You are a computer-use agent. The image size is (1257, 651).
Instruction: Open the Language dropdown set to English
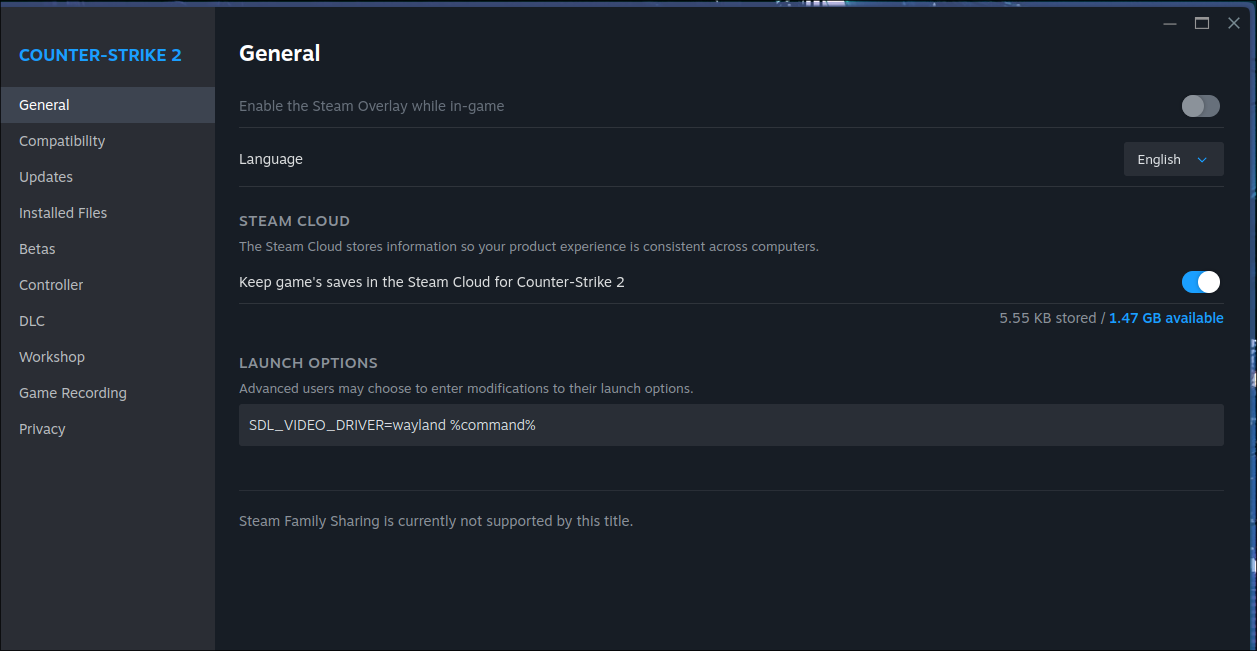tap(1174, 159)
